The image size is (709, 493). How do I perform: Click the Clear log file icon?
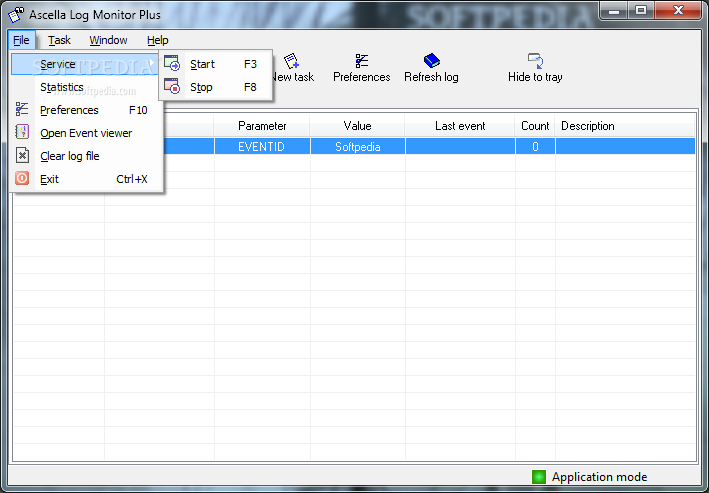tap(22, 155)
